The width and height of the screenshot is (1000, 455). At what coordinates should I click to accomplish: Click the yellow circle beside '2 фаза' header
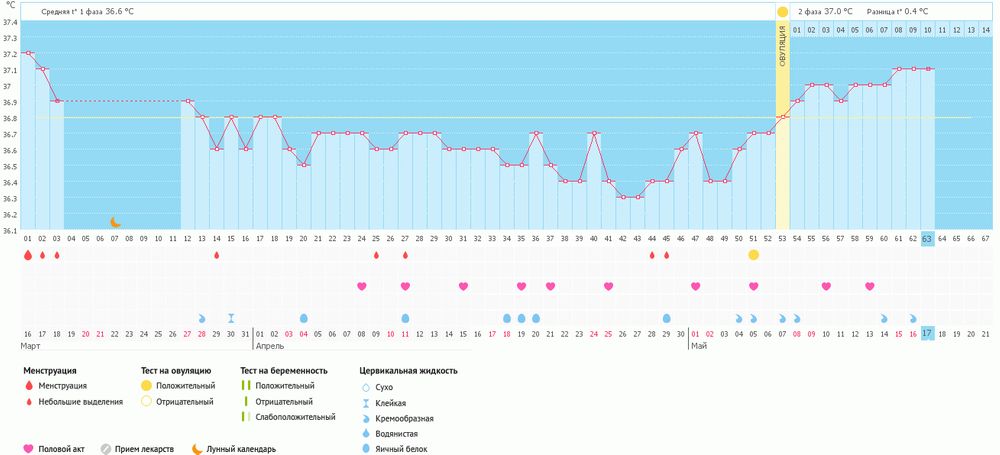pos(782,11)
